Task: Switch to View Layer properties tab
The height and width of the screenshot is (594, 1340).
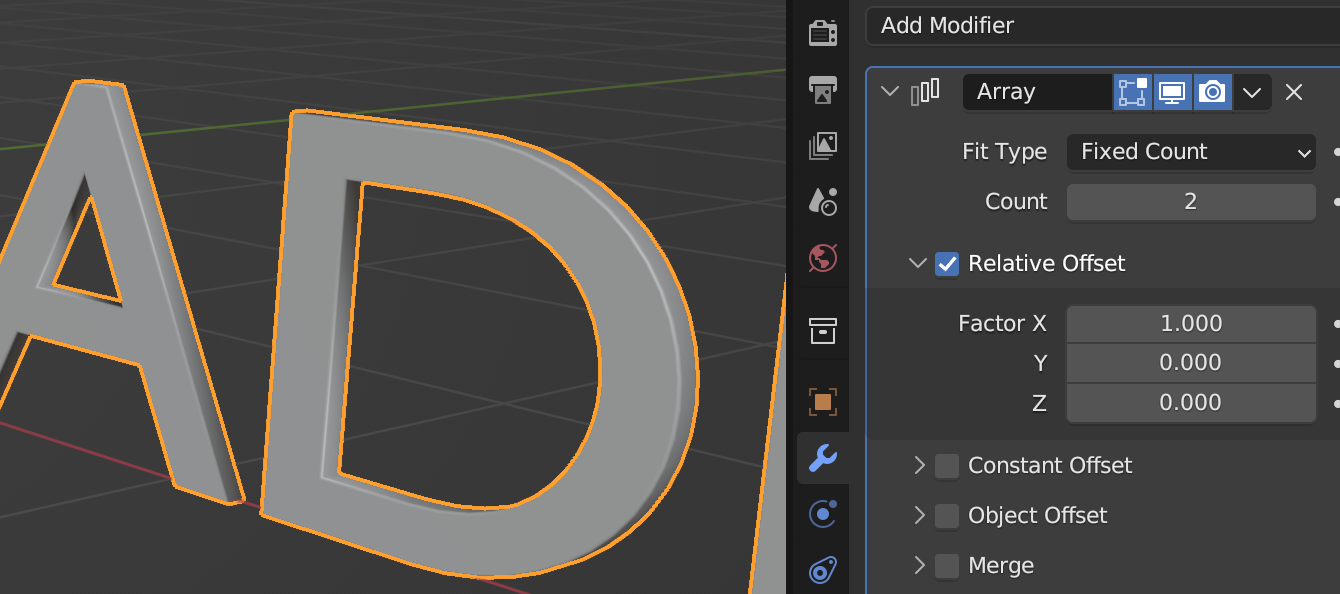Action: coord(822,146)
